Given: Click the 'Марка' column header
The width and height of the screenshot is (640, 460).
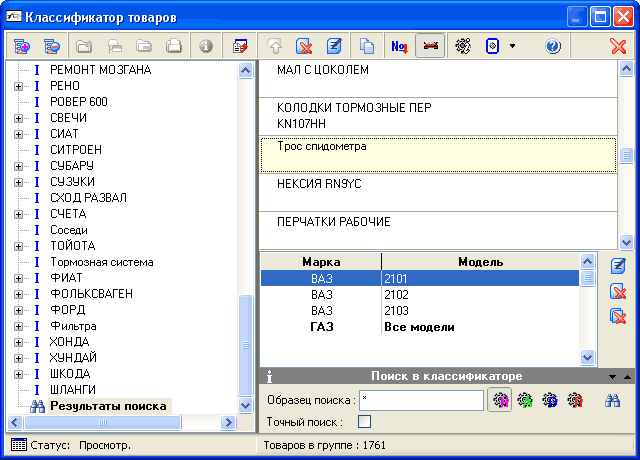Looking at the screenshot, I should (x=321, y=262).
